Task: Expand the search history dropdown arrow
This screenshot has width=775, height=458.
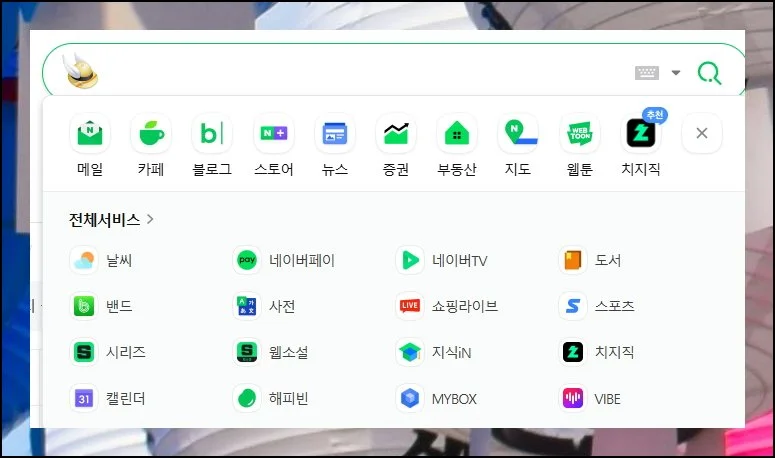Action: click(x=676, y=73)
